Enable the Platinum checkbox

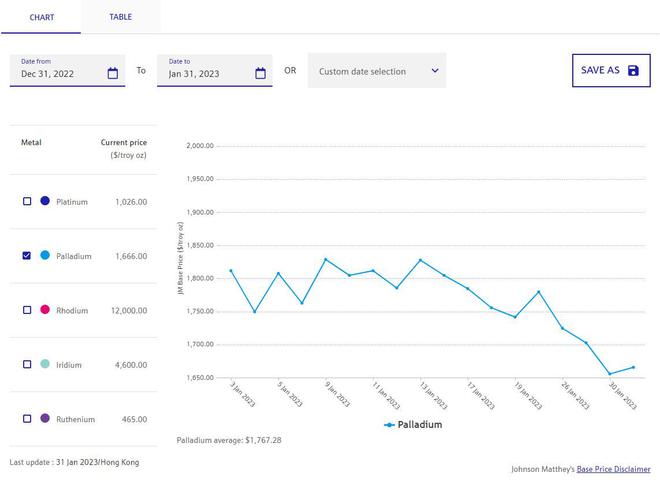point(27,202)
